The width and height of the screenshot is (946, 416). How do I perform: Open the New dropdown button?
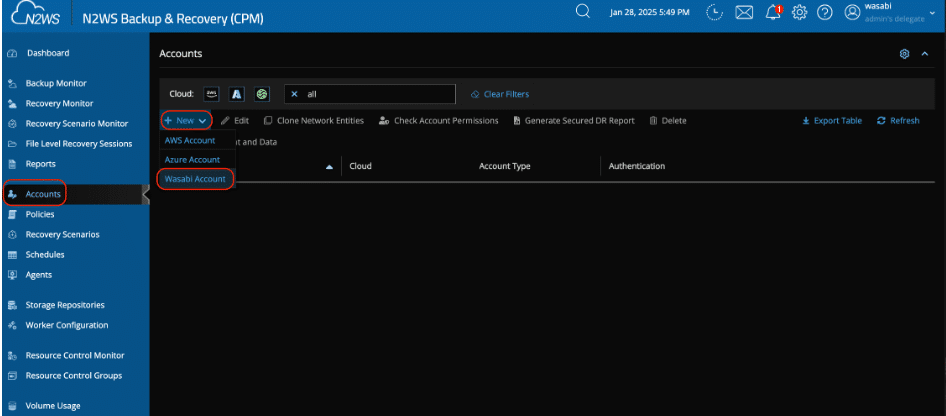[x=186, y=121]
